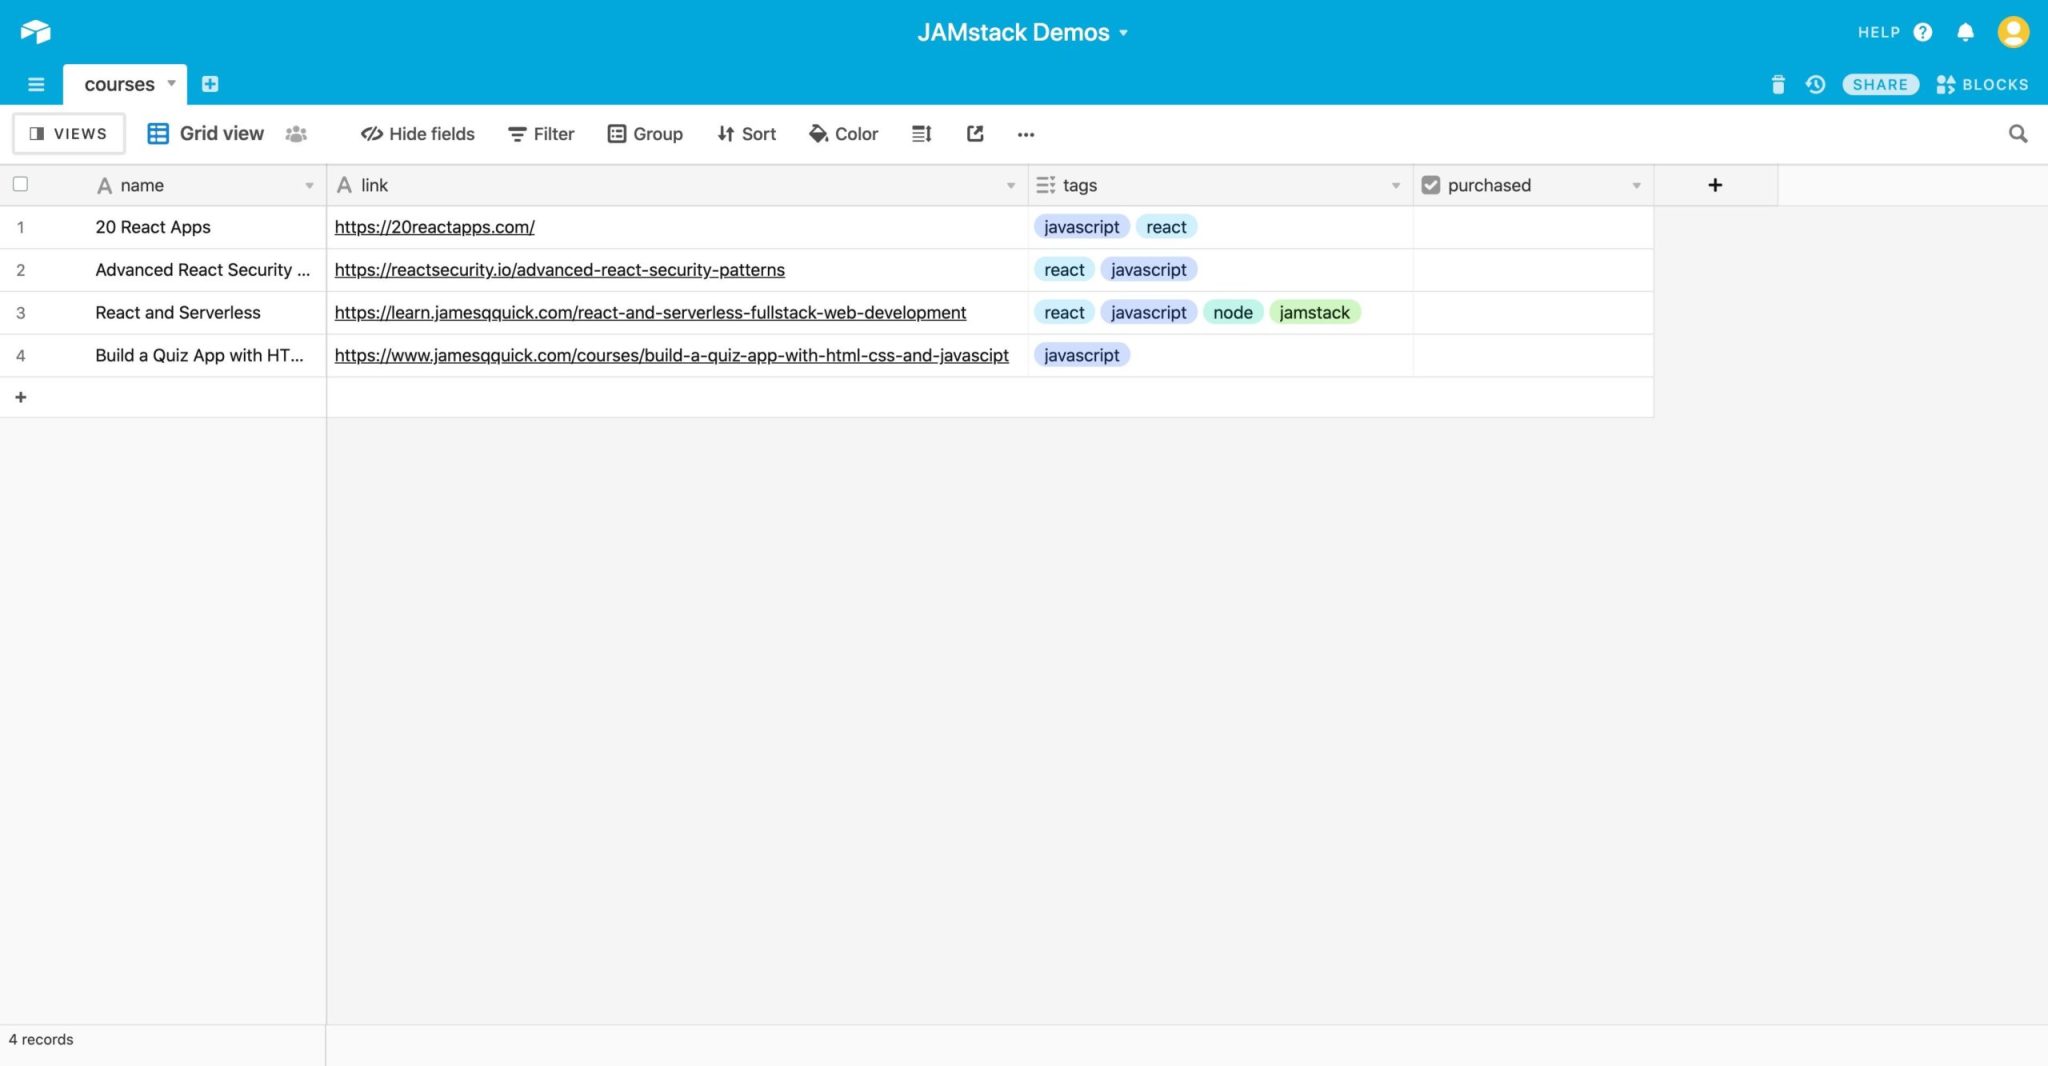This screenshot has width=2048, height=1066.
Task: Open search in the table
Action: pos(2019,133)
